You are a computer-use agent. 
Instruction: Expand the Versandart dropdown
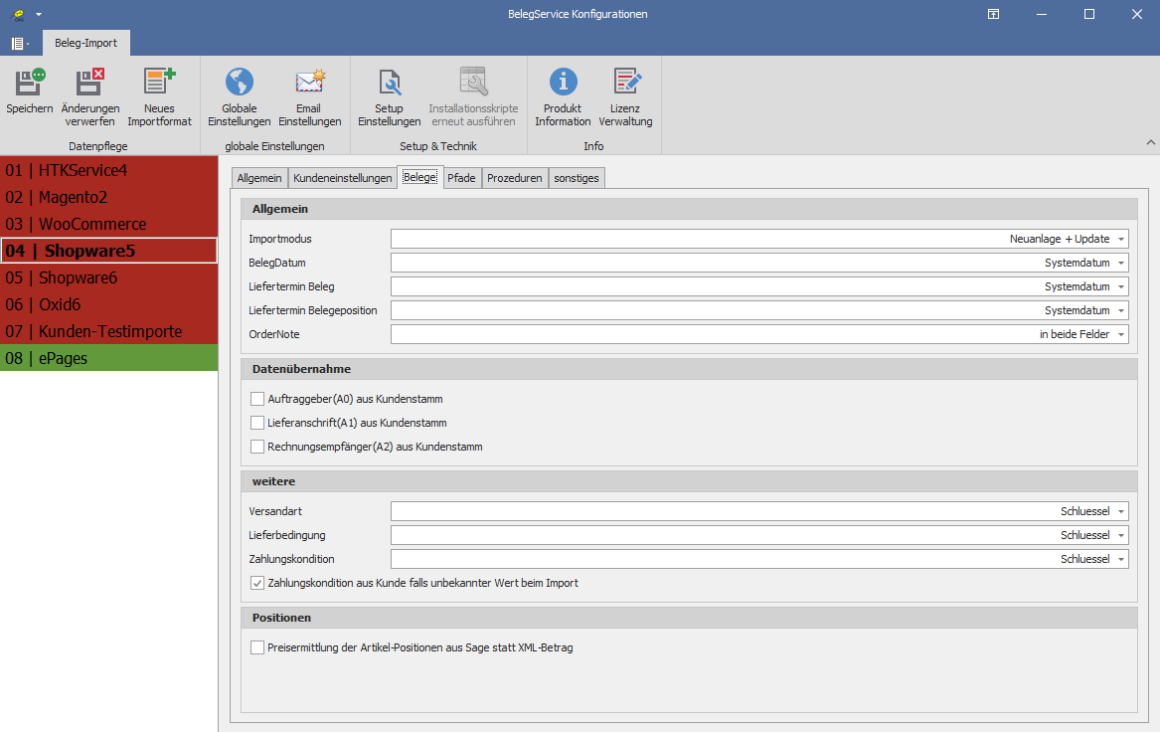pos(1121,512)
